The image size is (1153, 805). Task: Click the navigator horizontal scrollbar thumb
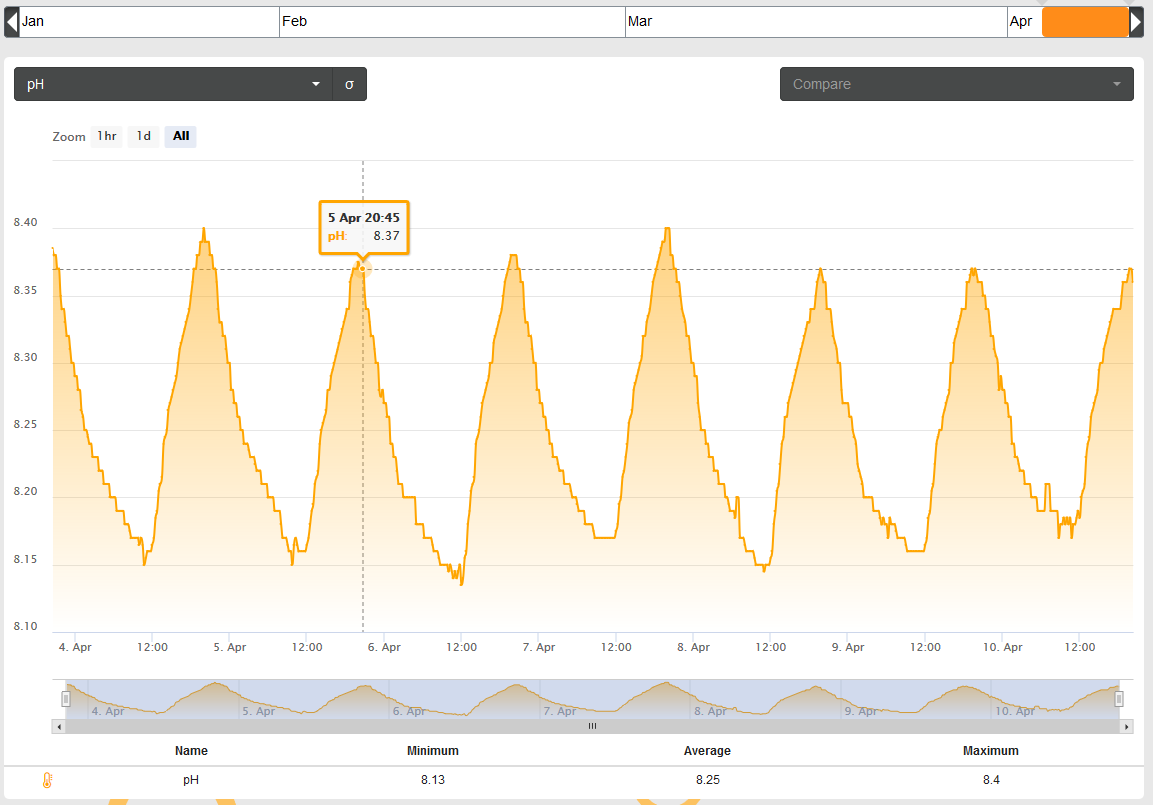[x=592, y=726]
